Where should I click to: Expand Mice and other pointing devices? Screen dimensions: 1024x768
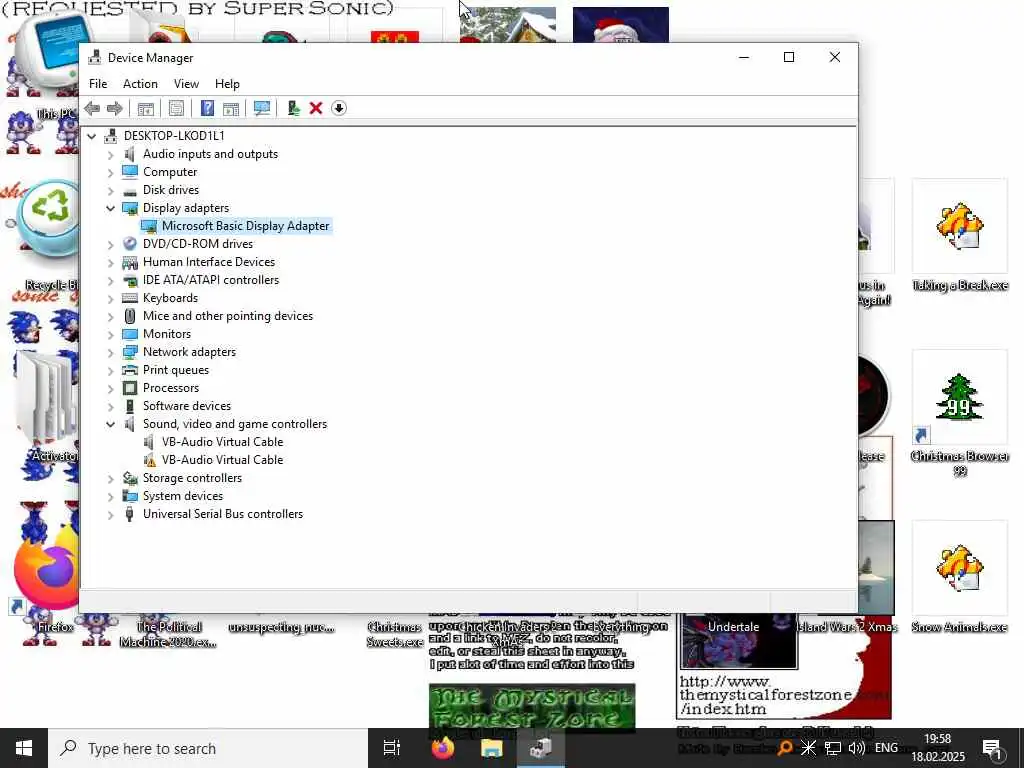pyautogui.click(x=110, y=316)
